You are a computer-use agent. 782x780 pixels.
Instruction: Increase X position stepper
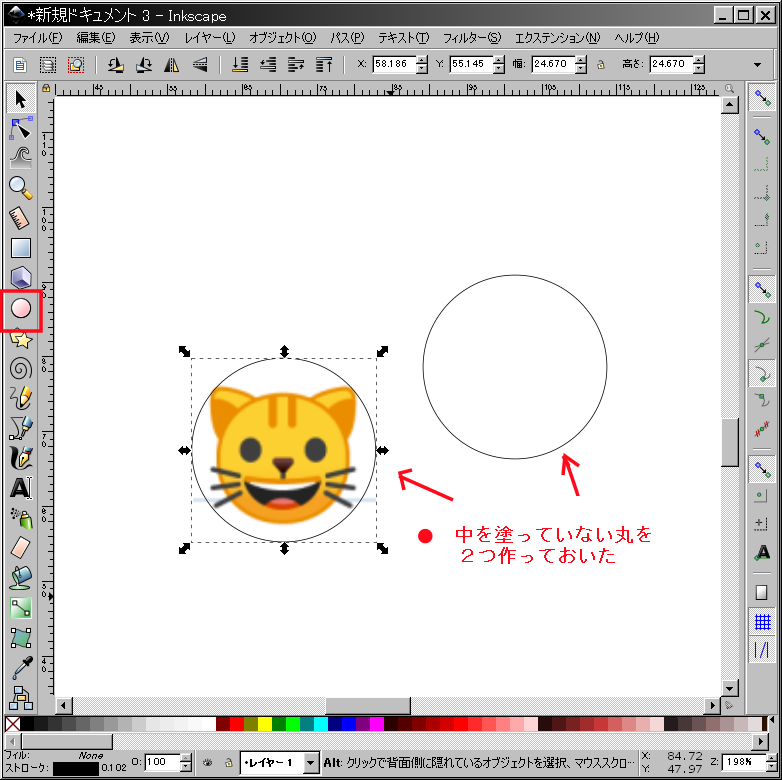pos(422,60)
